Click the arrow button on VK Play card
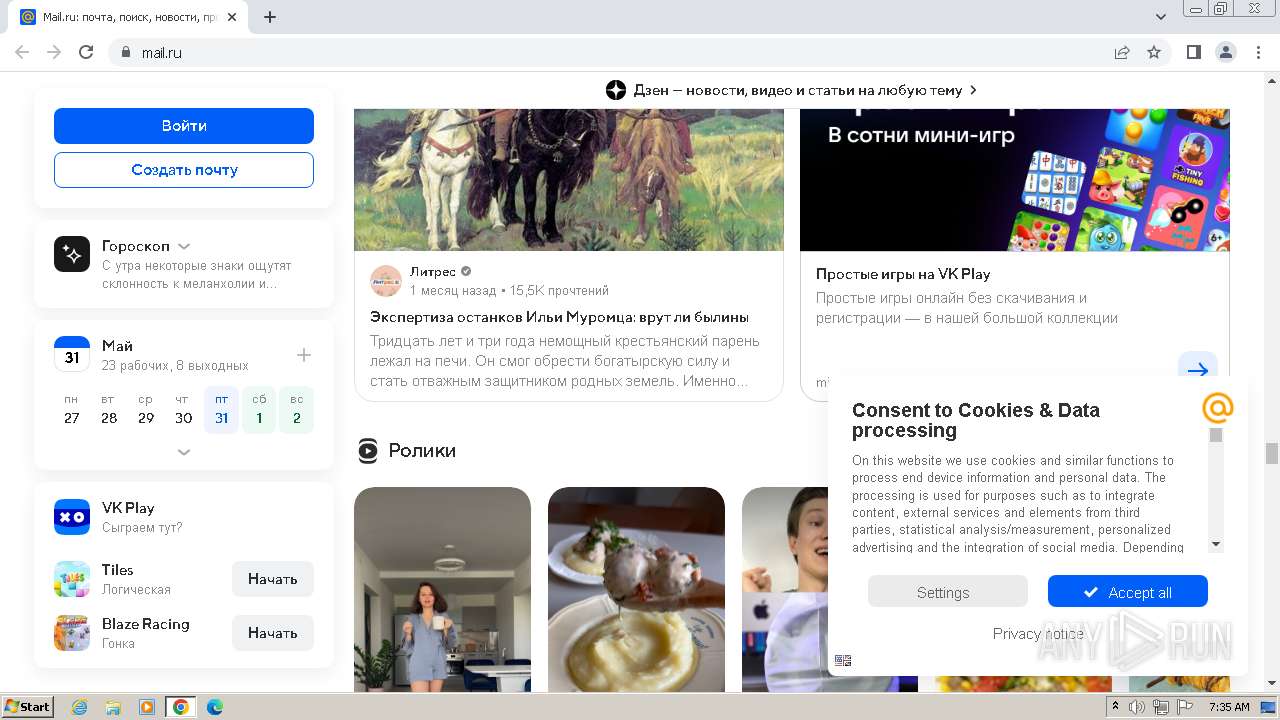The width and height of the screenshot is (1280, 720). pyautogui.click(x=1198, y=370)
